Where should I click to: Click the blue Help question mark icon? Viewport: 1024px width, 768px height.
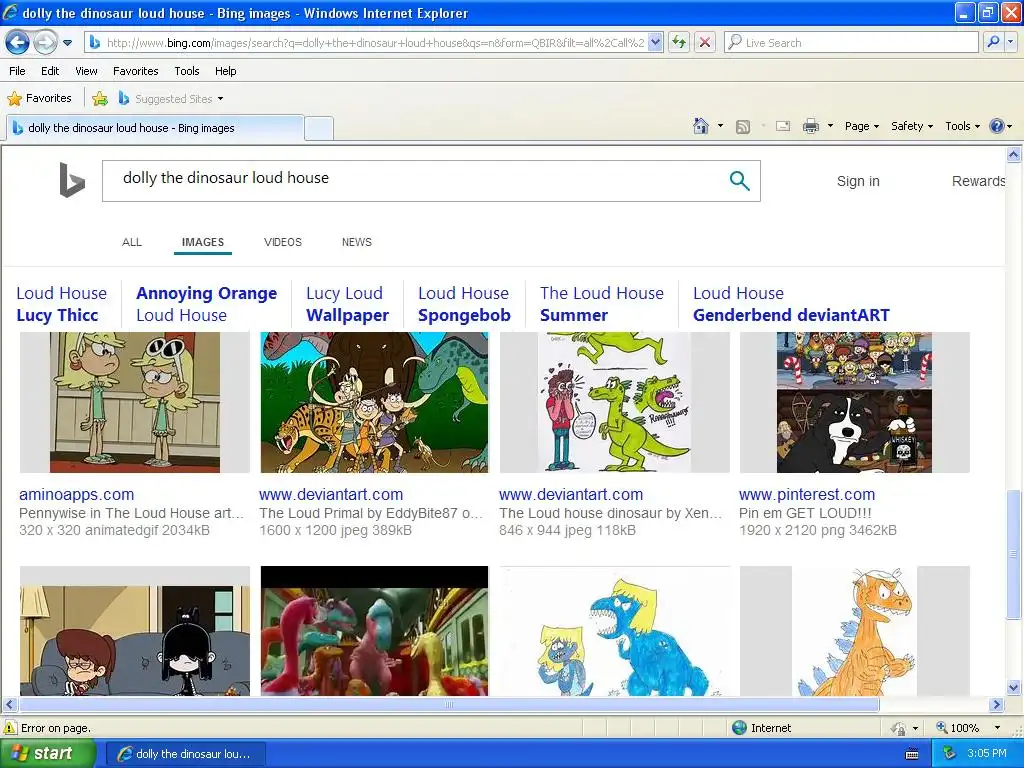coord(997,126)
